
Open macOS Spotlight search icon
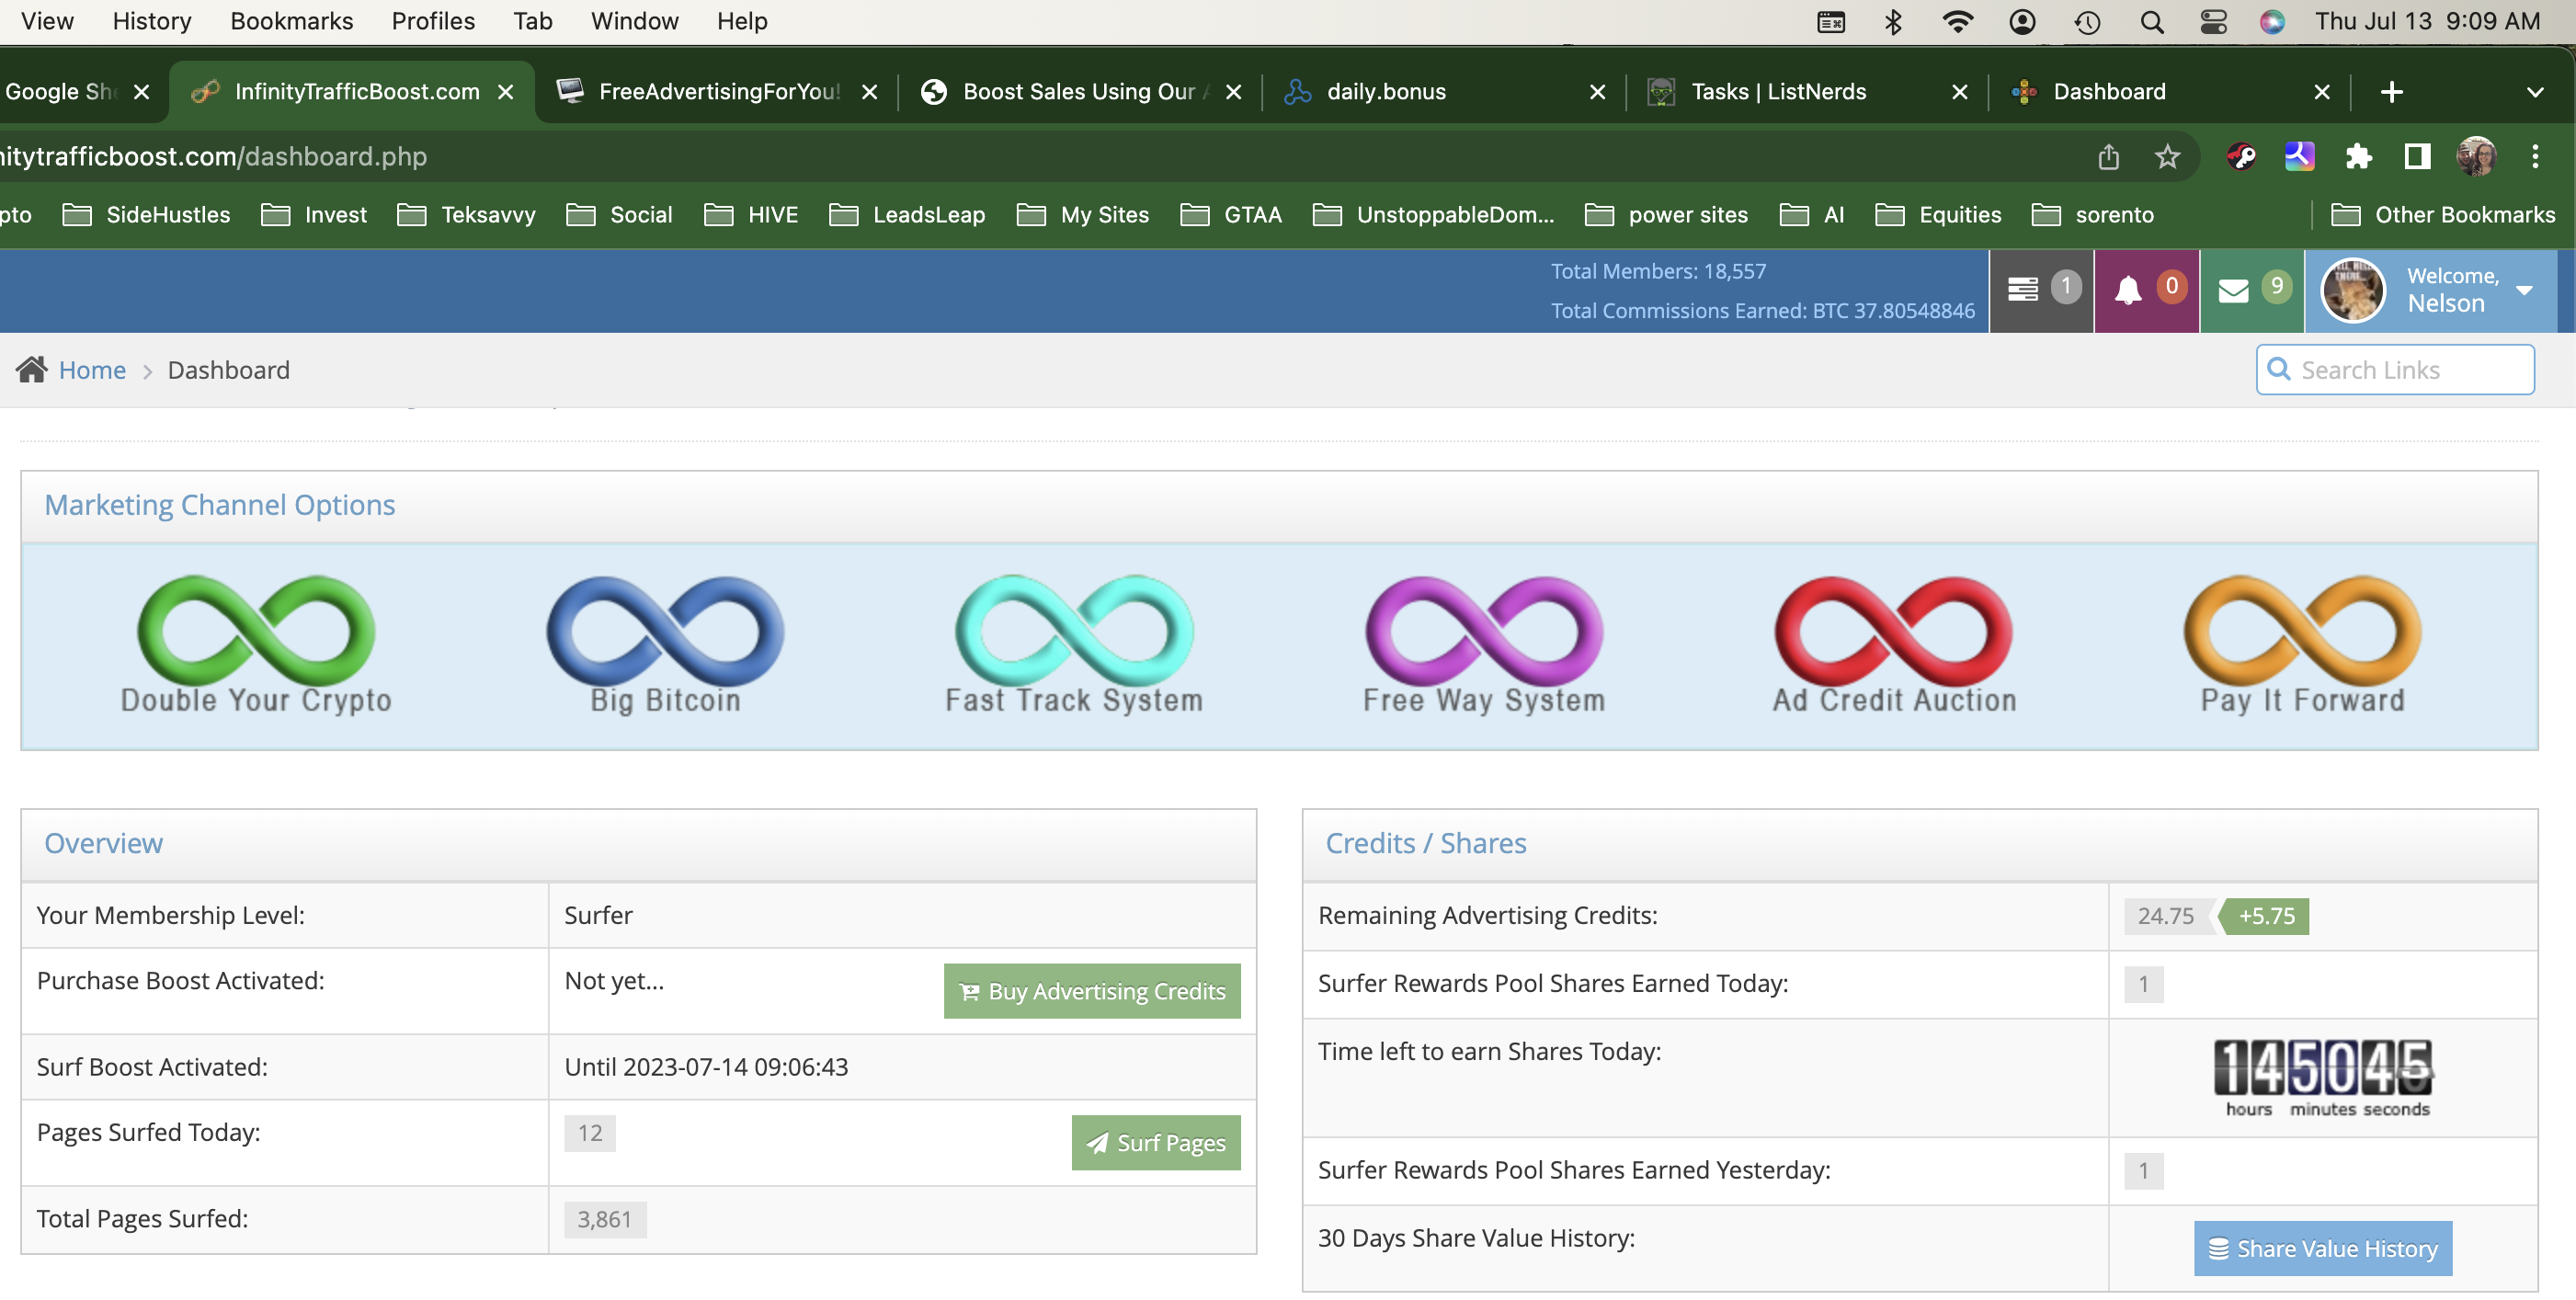click(2152, 22)
